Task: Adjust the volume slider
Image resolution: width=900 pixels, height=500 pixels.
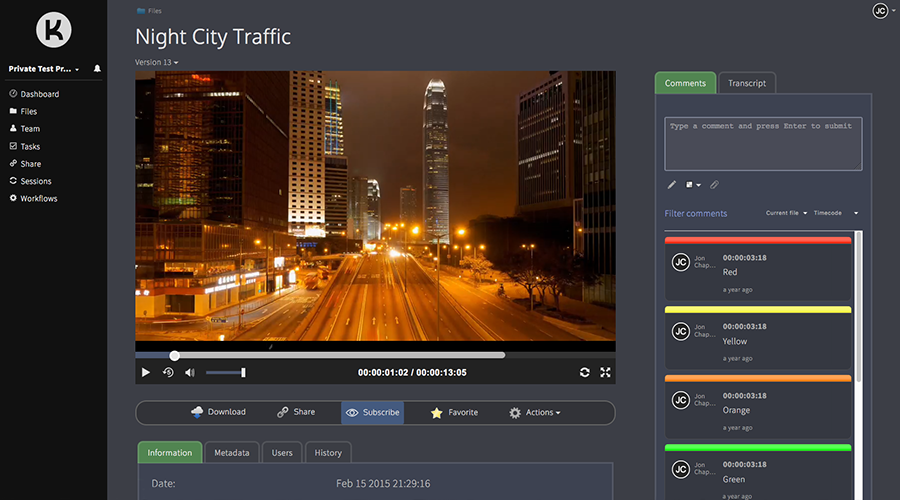Action: point(226,373)
